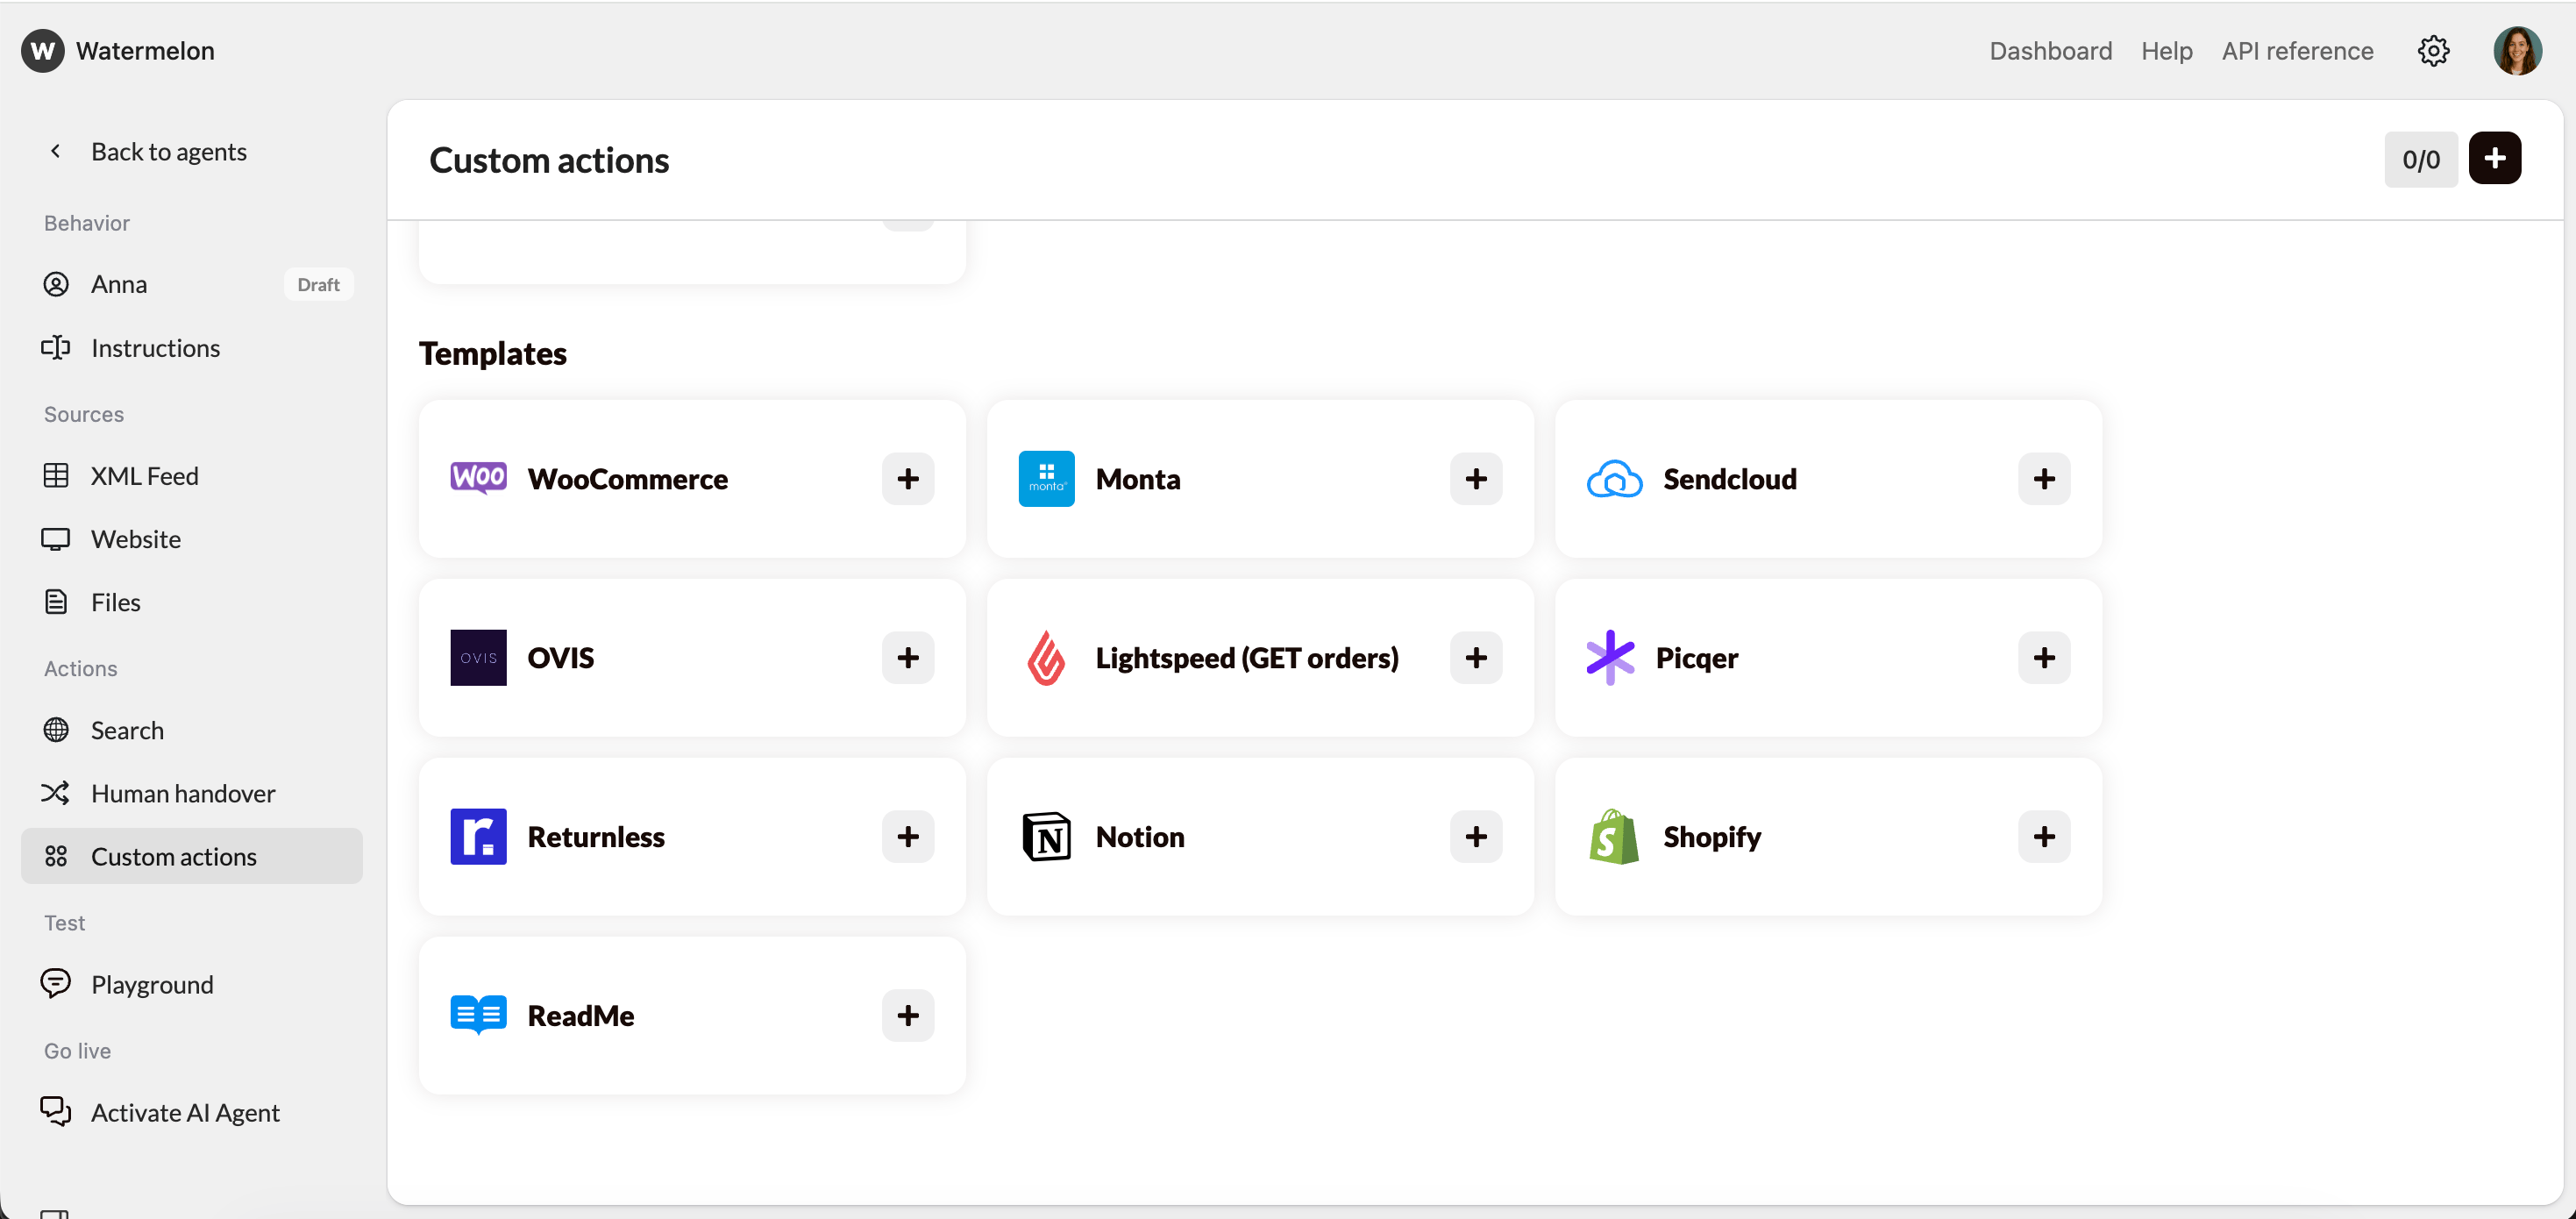Add the Picqer template
Screen dimensions: 2576x1219
click(x=2043, y=658)
